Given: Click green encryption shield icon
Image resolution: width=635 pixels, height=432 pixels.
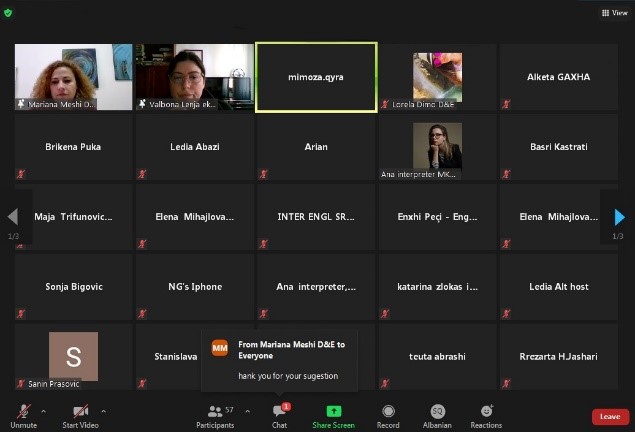Looking at the screenshot, I should point(9,11).
